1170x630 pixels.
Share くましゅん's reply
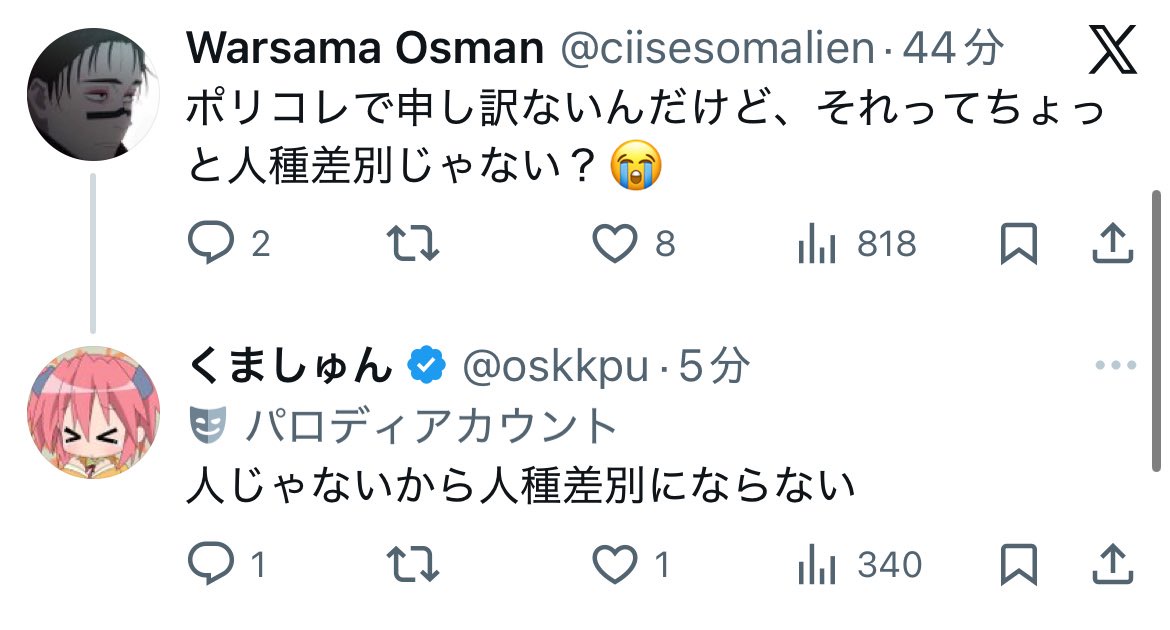click(x=1112, y=566)
